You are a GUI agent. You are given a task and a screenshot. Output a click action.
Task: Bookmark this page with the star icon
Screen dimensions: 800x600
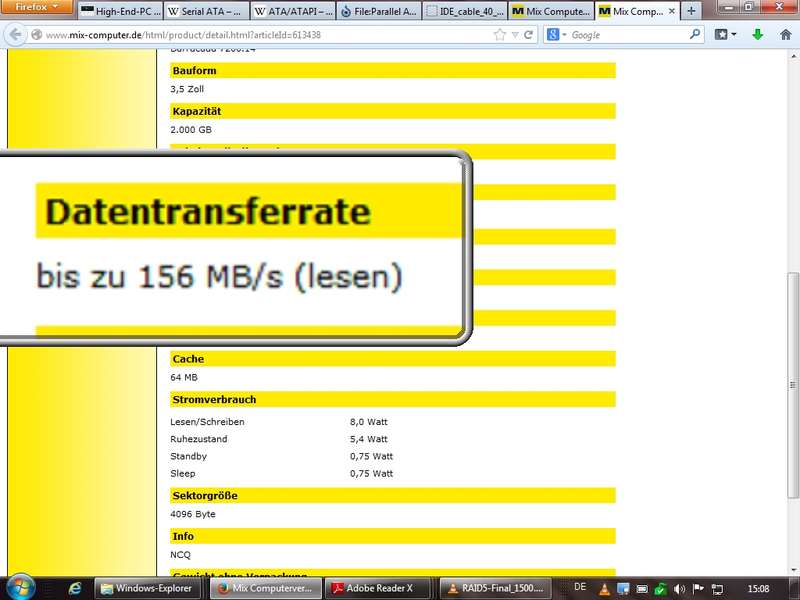tap(500, 35)
